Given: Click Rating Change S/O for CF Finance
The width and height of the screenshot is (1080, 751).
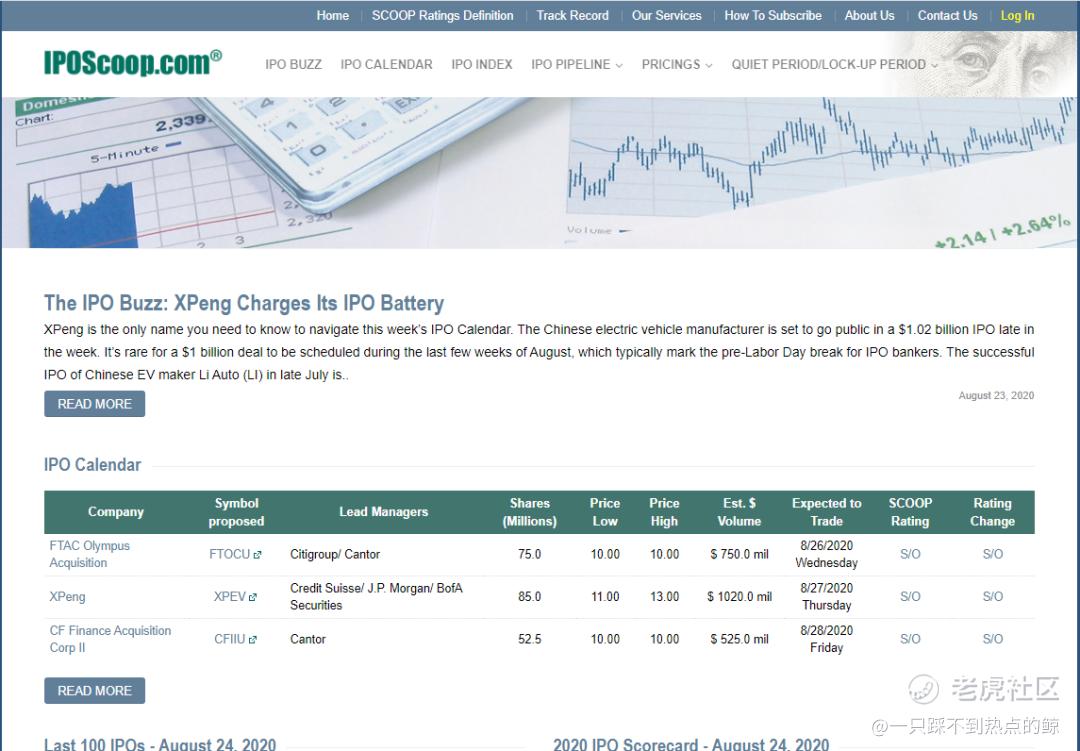Looking at the screenshot, I should click(x=993, y=639).
